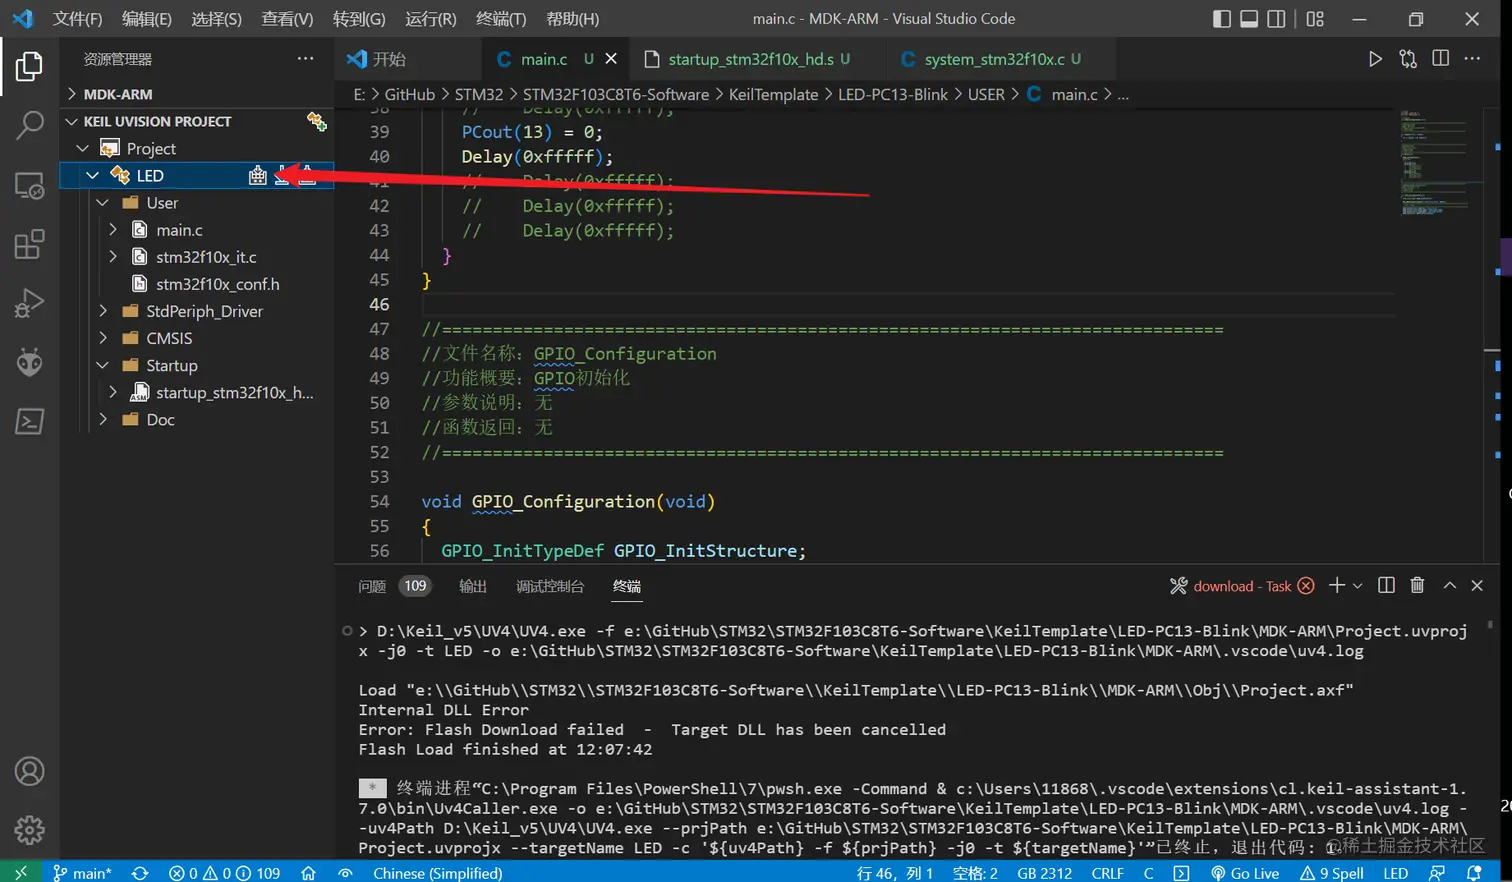This screenshot has height=882, width=1512.
Task: Open the Remote Explorer activity icon
Action: (29, 185)
